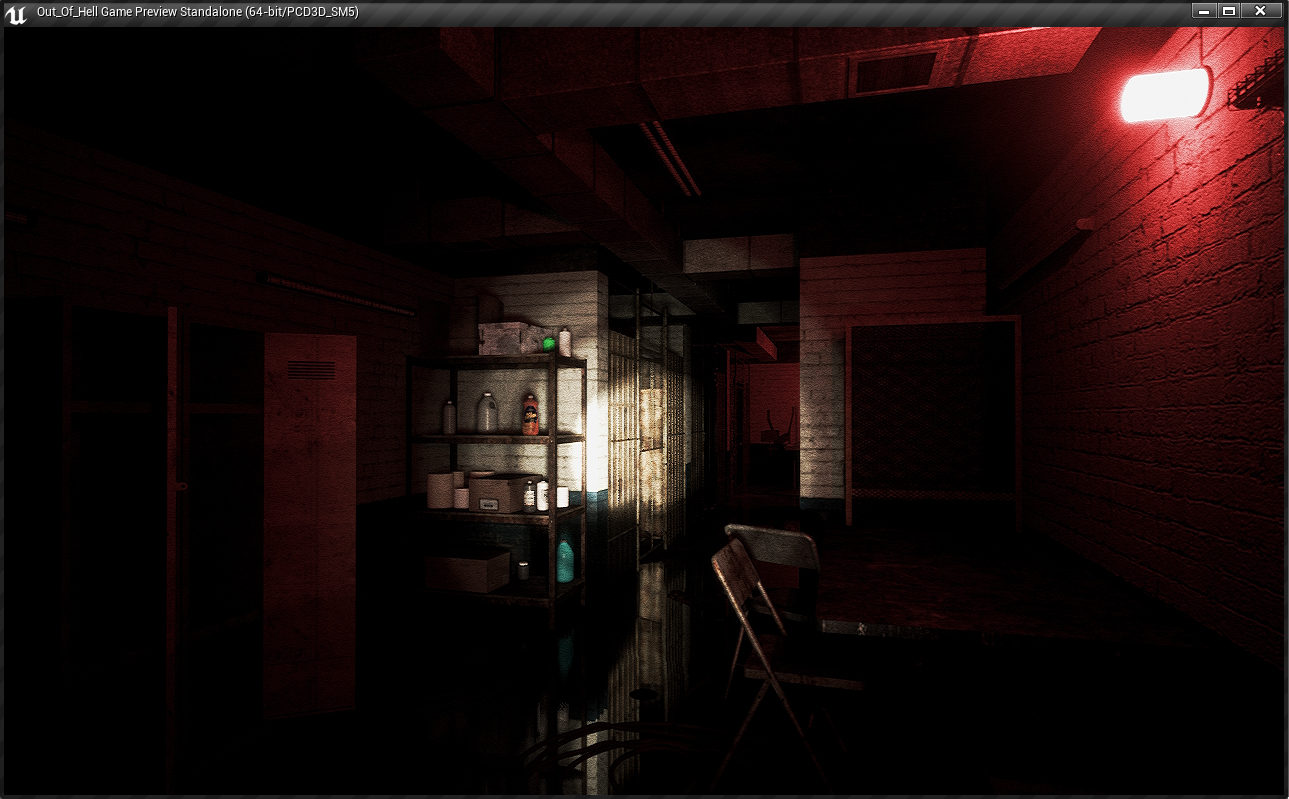The image size is (1289, 799).
Task: Click the red locker door
Action: point(309,520)
